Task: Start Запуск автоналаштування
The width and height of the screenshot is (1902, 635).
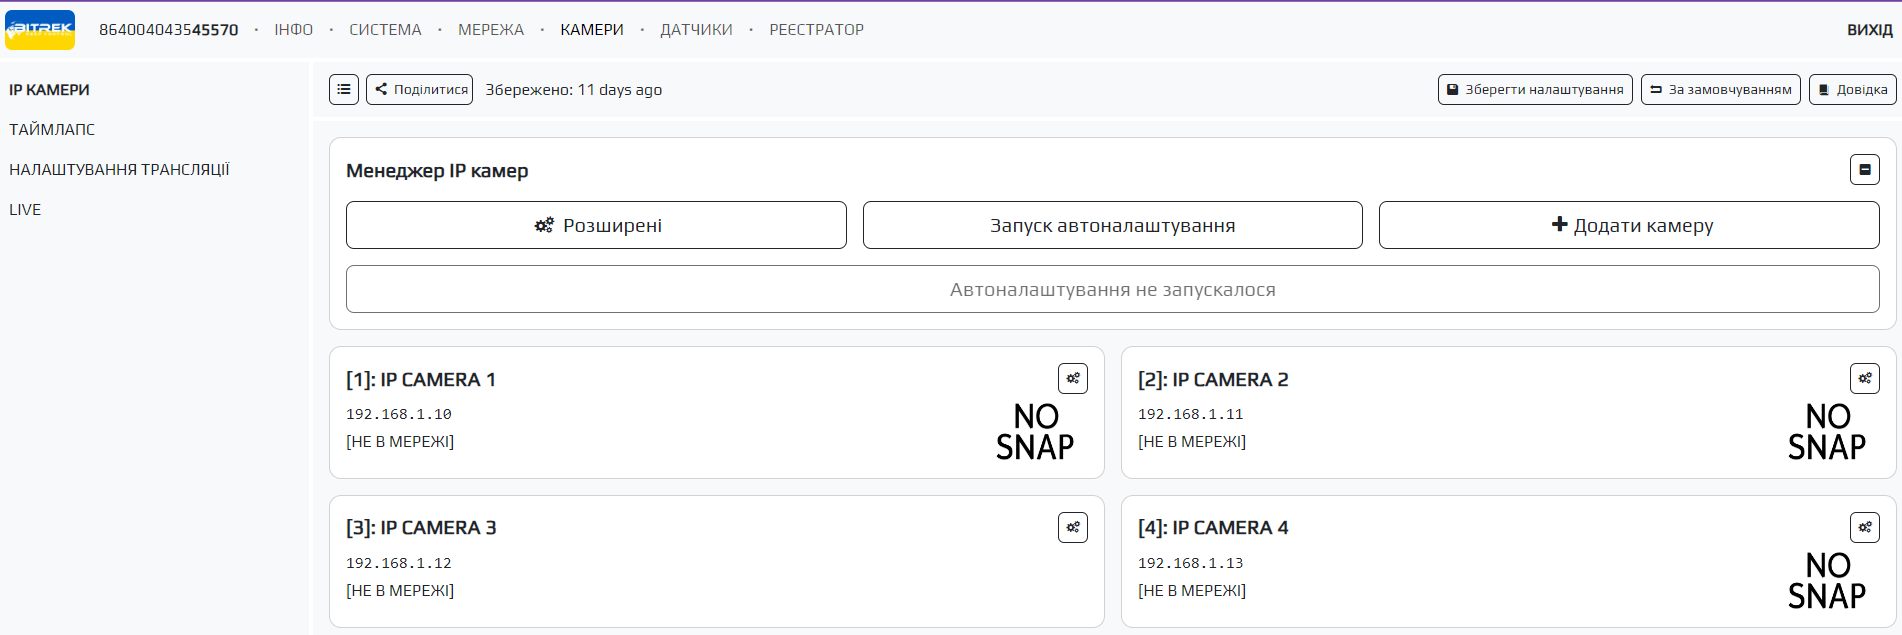Action: point(1112,225)
